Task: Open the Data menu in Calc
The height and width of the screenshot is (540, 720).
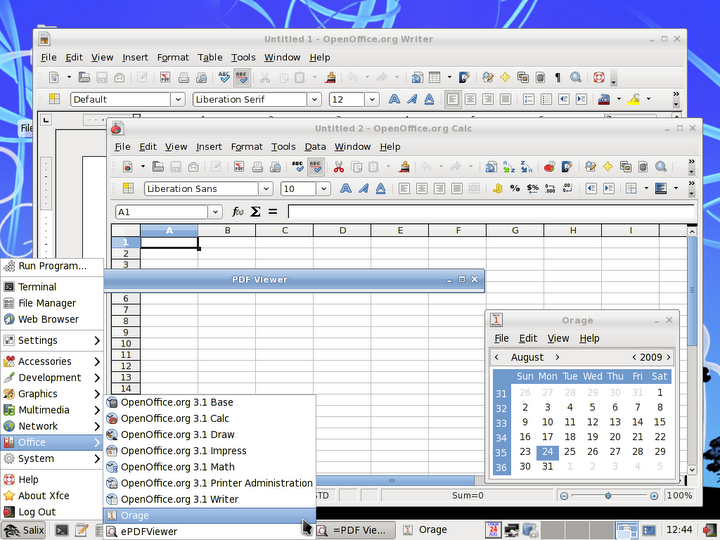Action: pos(315,147)
